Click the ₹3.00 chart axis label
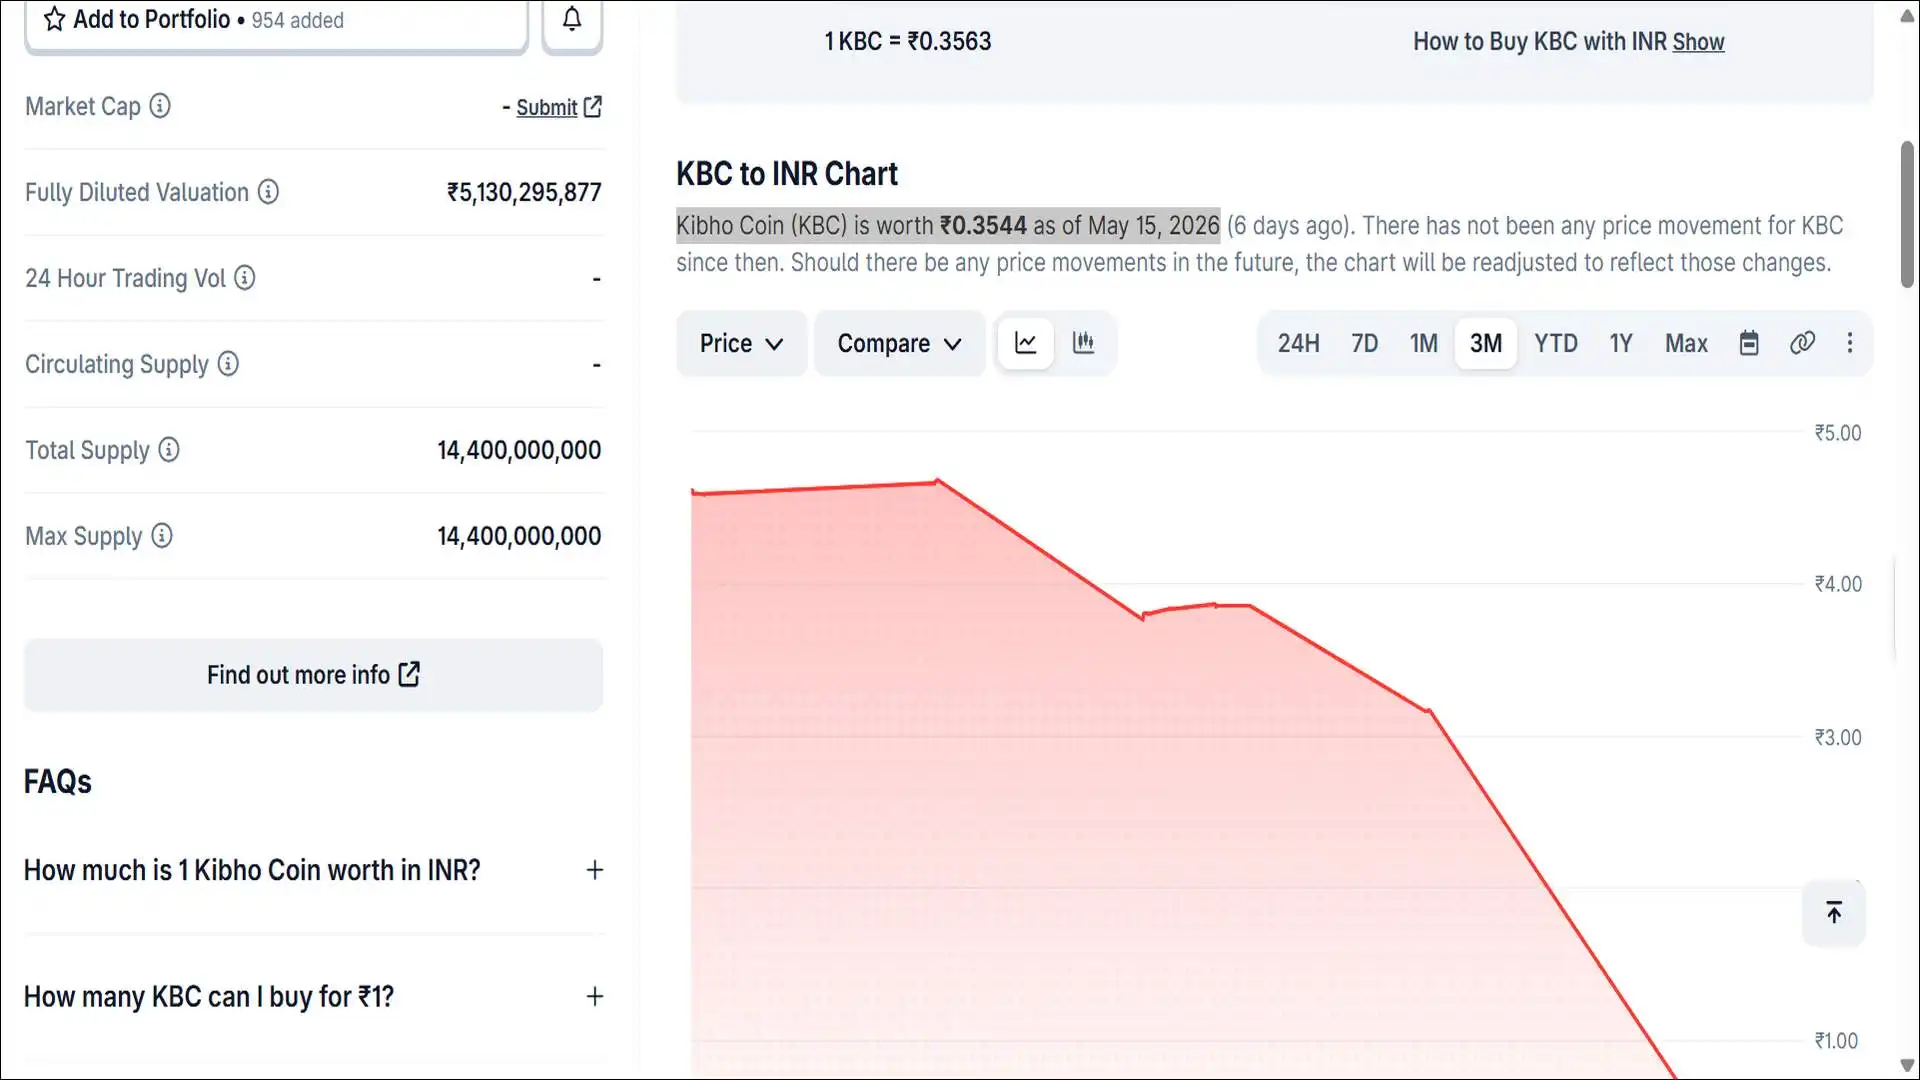 click(x=1838, y=738)
